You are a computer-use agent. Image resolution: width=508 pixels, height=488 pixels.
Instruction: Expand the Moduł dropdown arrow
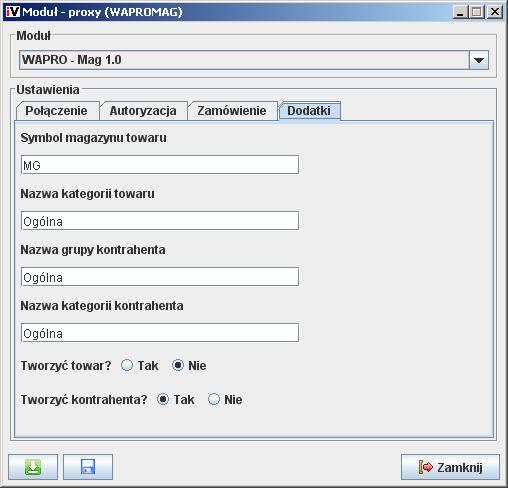pos(479,60)
